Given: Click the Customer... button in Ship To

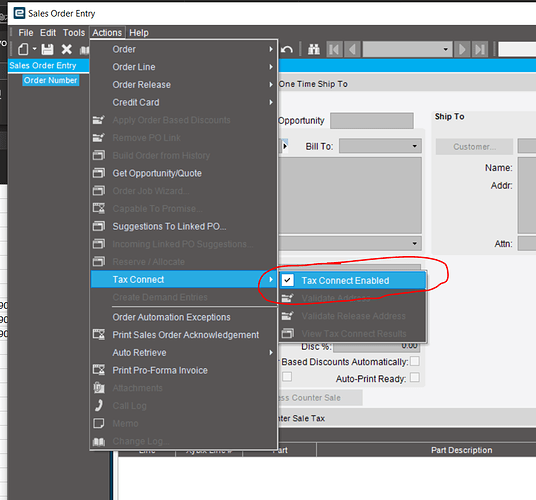Looking at the screenshot, I should (474, 147).
